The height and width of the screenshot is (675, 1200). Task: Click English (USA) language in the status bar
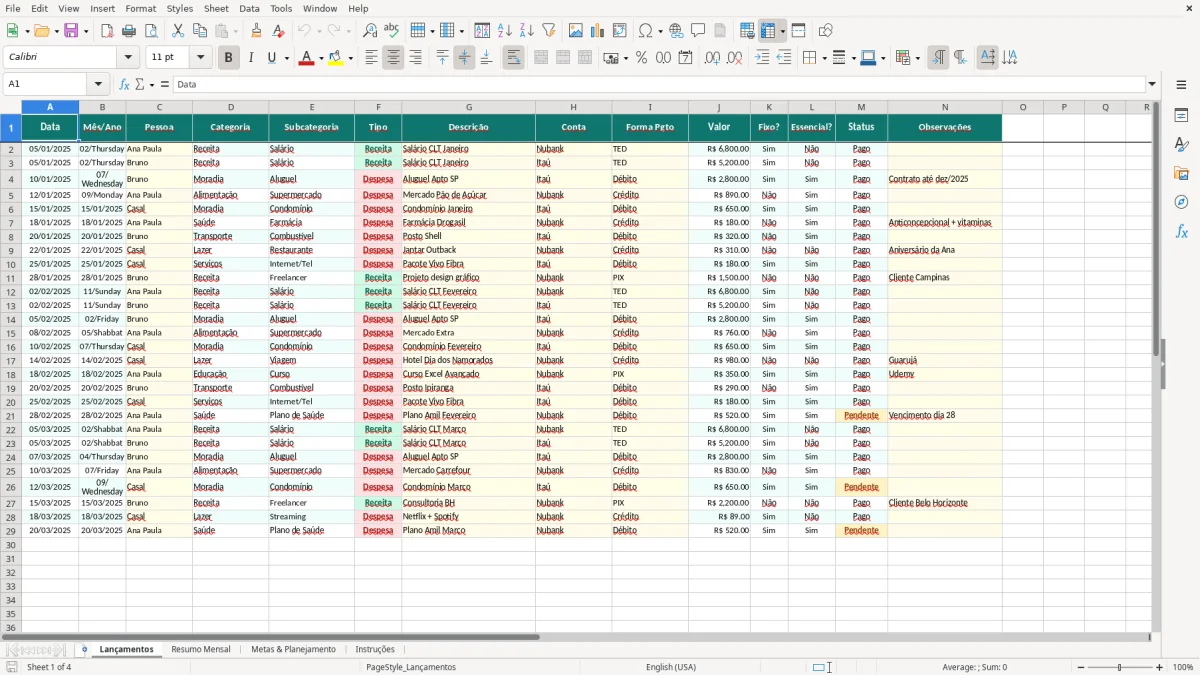pyautogui.click(x=671, y=667)
